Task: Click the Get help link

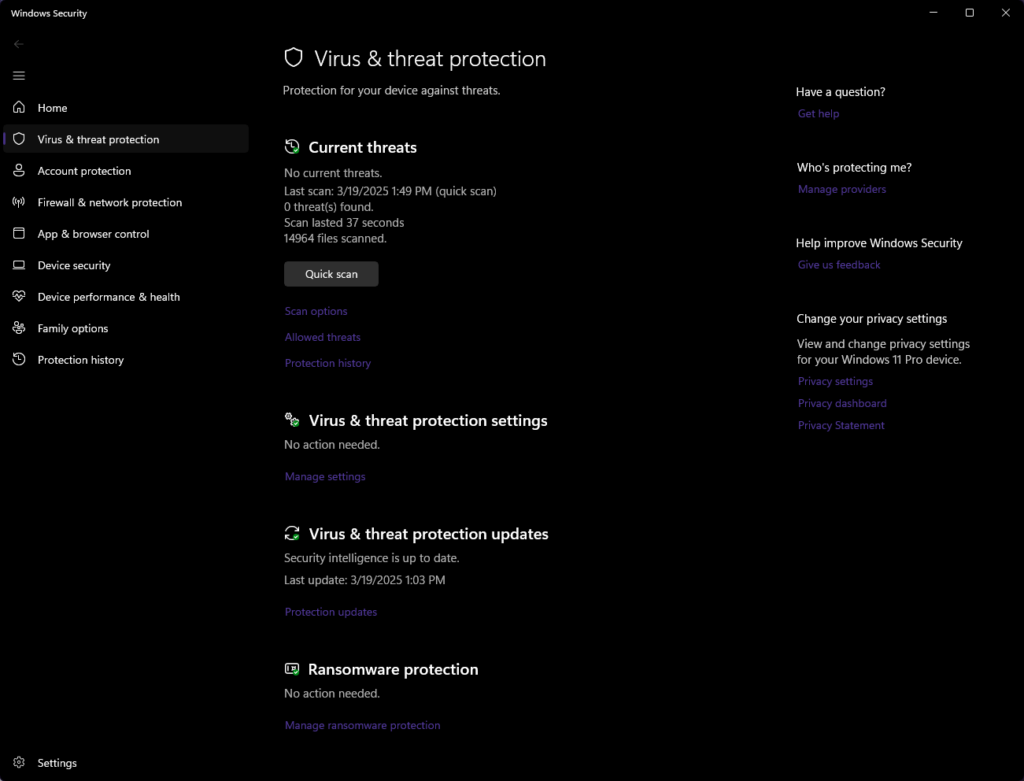Action: [818, 114]
